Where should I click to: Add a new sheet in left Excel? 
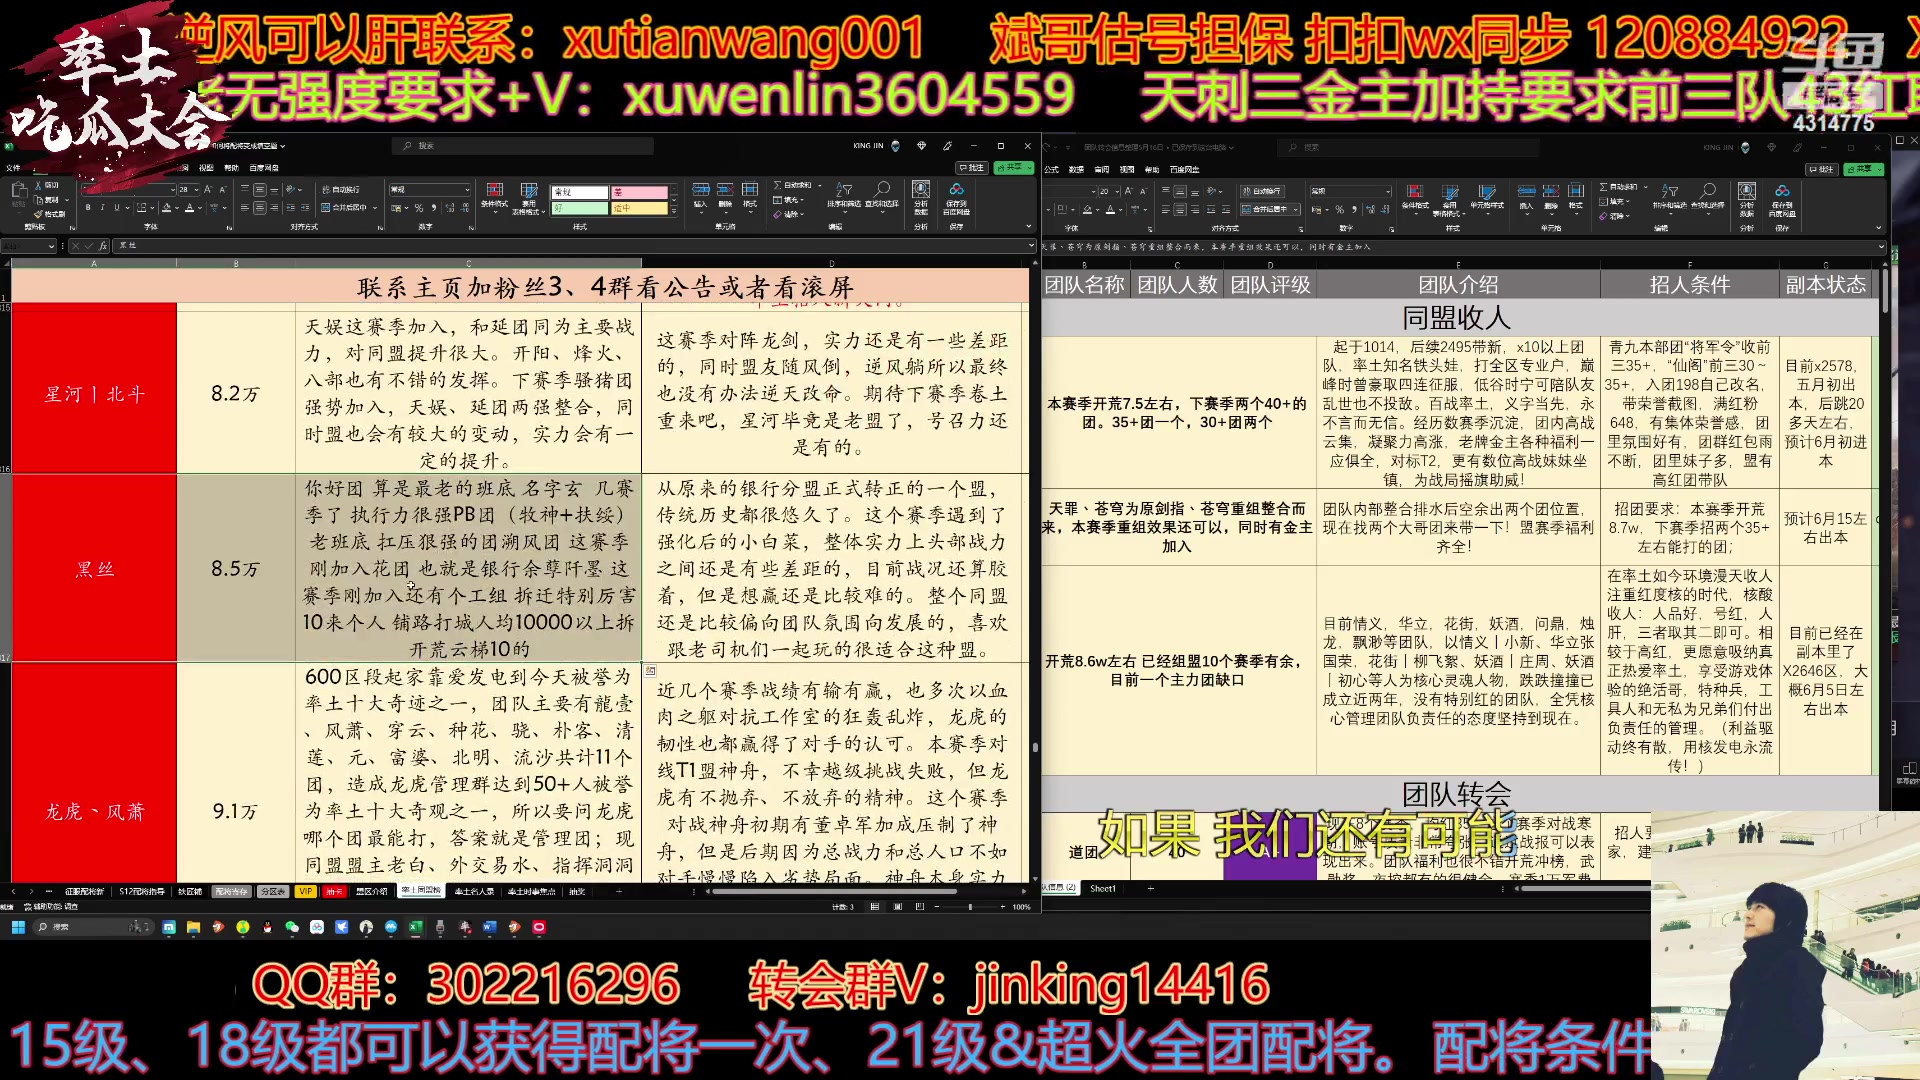pyautogui.click(x=619, y=891)
